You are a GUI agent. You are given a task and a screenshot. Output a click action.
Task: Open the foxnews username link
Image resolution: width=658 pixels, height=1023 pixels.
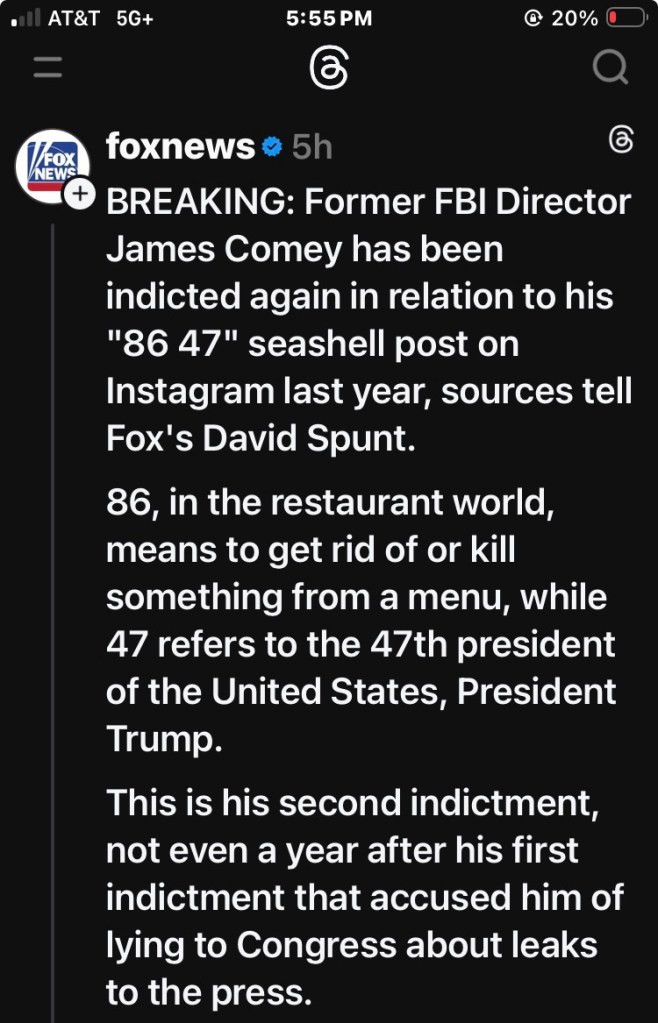[x=180, y=147]
